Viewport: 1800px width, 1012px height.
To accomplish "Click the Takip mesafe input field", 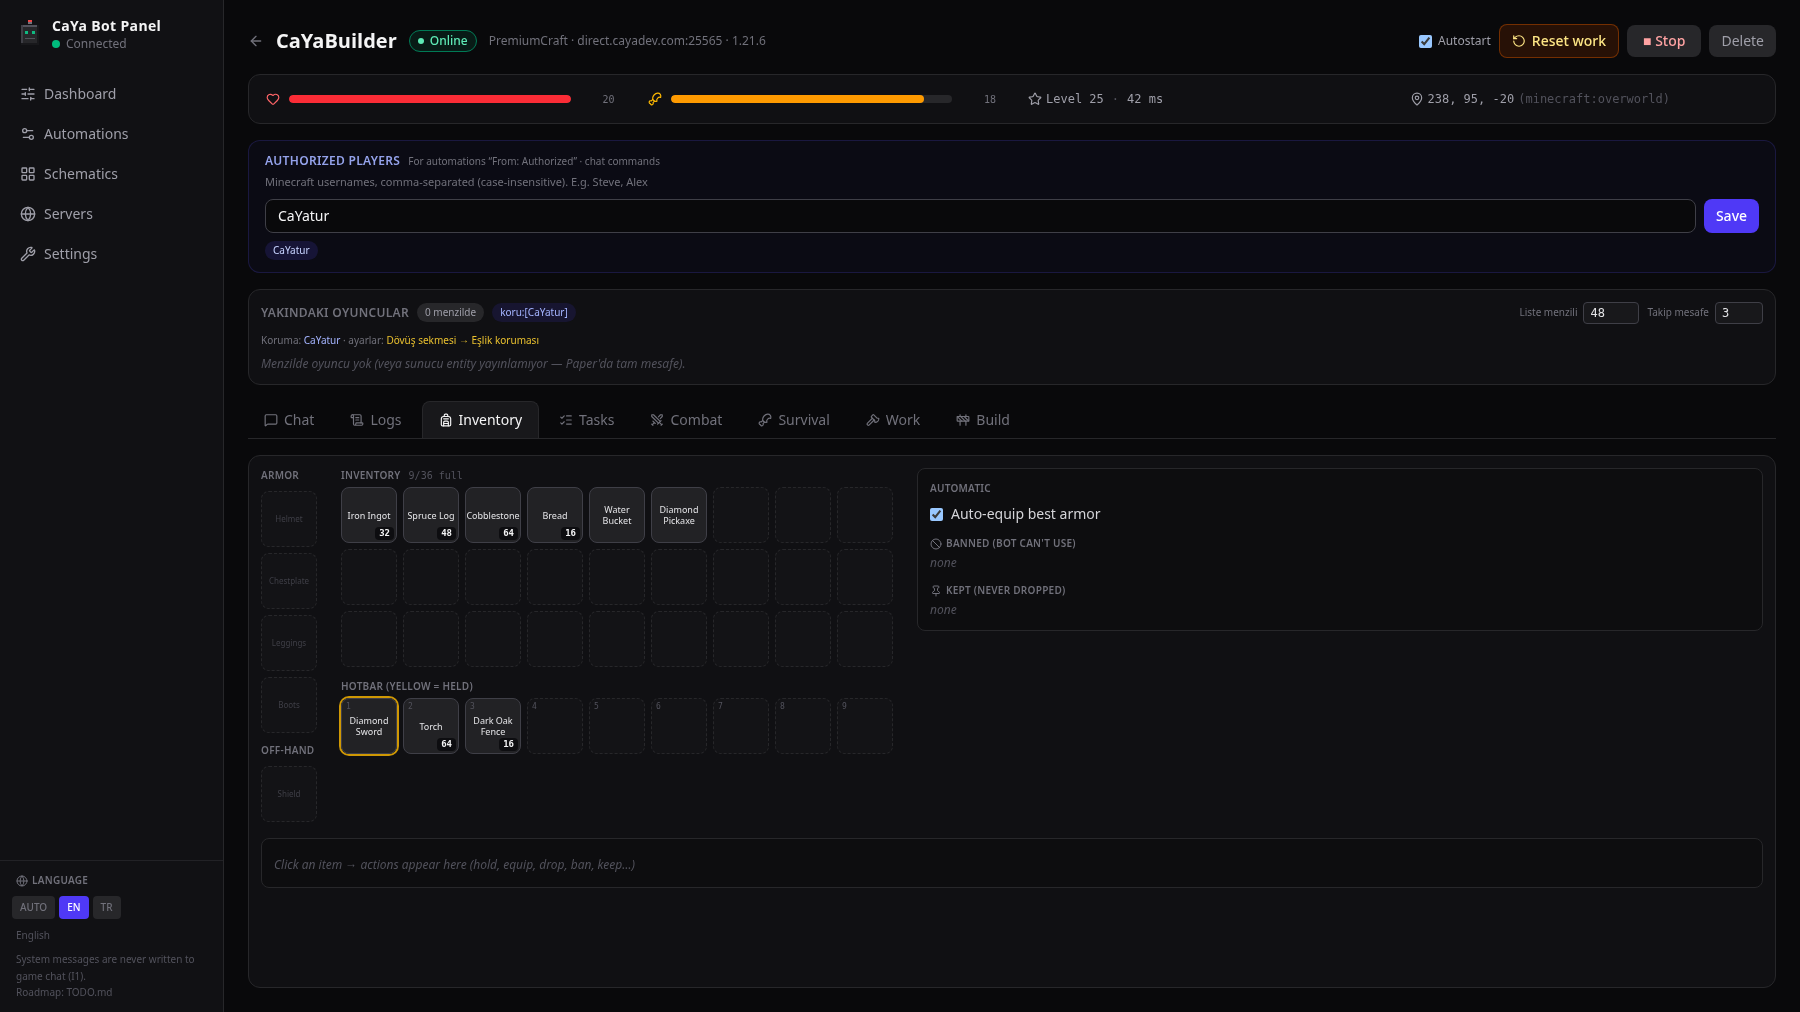I will (x=1738, y=313).
